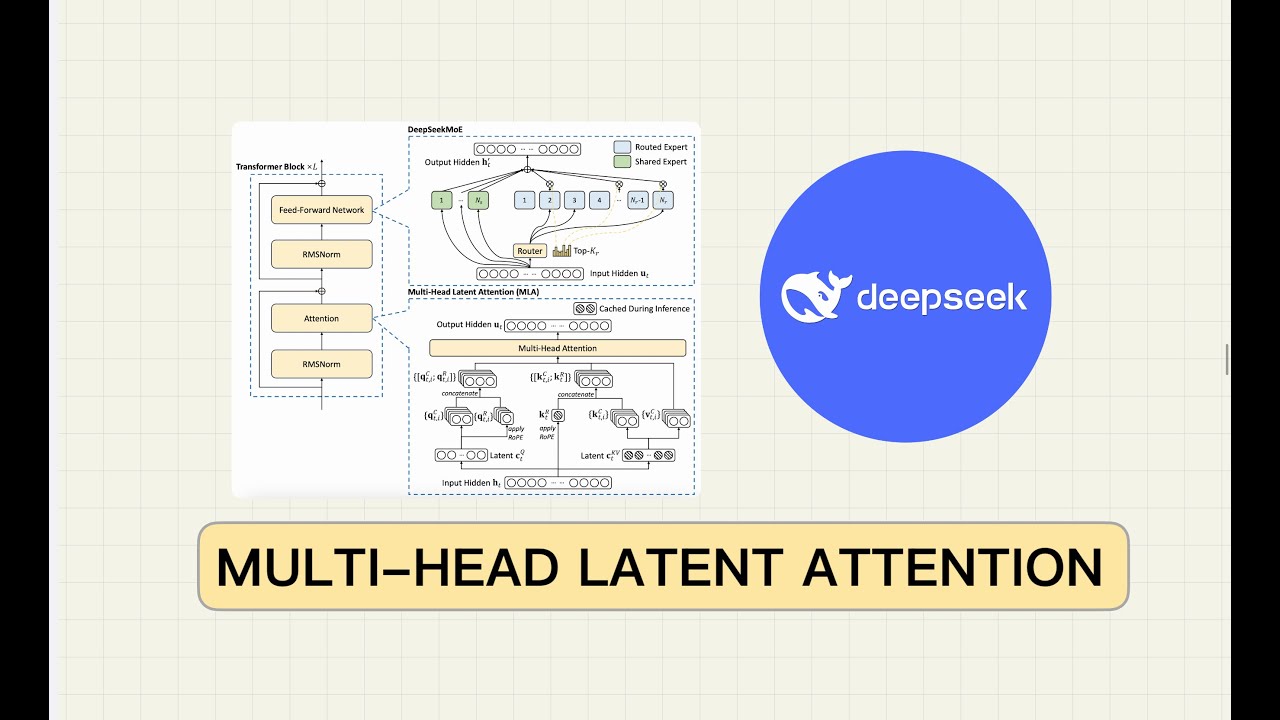The image size is (1280, 720).
Task: Click the routed expert box labeled 3
Action: tap(574, 200)
